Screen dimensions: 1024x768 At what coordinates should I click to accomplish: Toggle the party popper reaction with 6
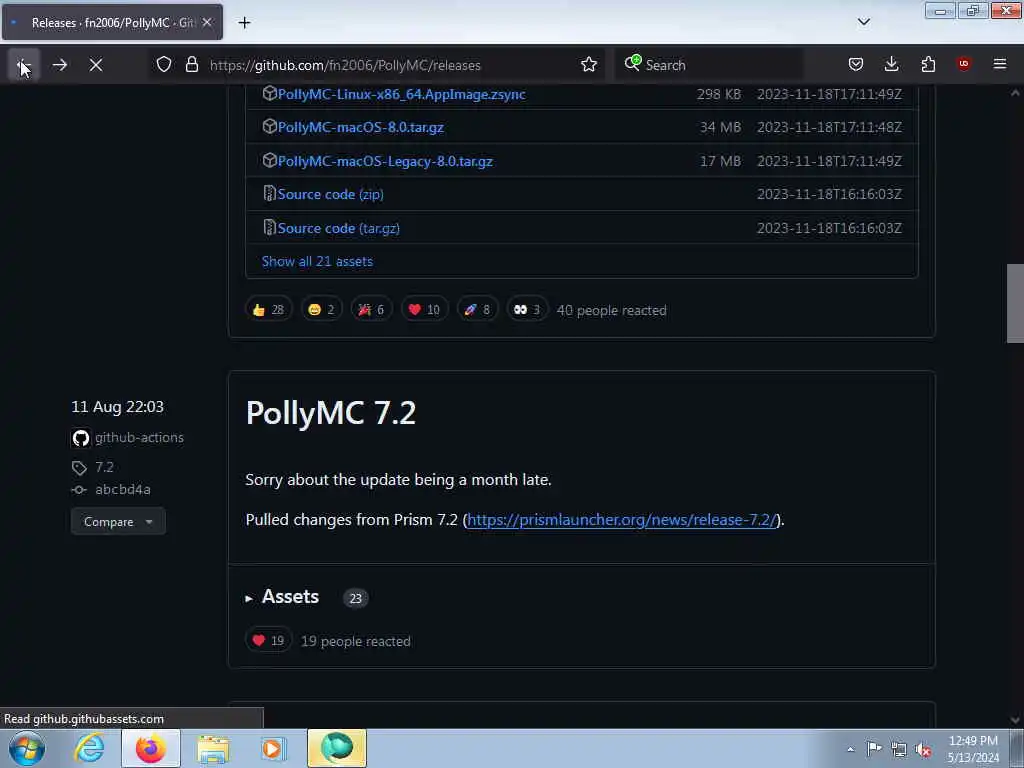click(x=371, y=310)
